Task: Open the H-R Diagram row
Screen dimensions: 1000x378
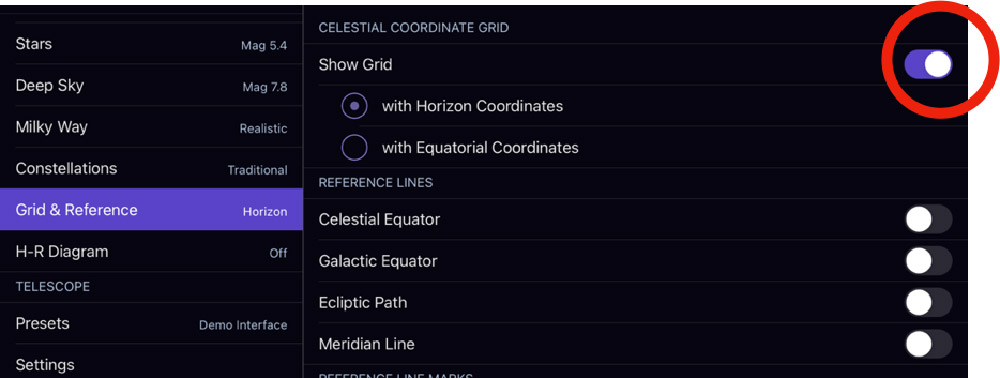Action: tap(151, 251)
